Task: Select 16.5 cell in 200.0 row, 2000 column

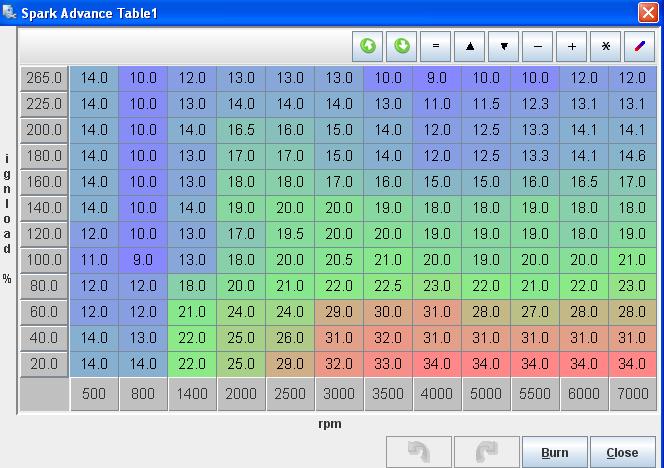Action: click(x=241, y=130)
